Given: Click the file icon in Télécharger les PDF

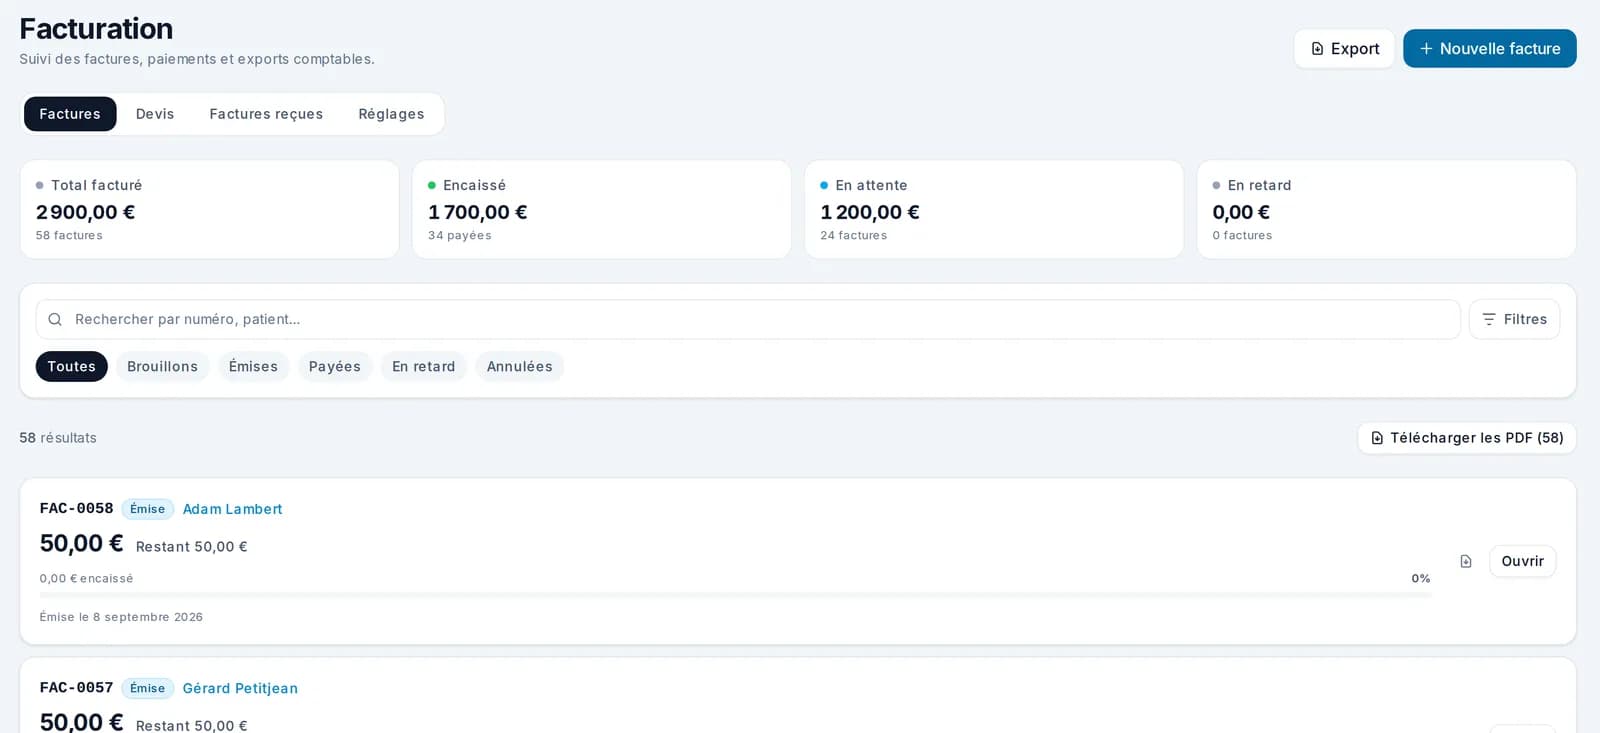Looking at the screenshot, I should point(1377,438).
